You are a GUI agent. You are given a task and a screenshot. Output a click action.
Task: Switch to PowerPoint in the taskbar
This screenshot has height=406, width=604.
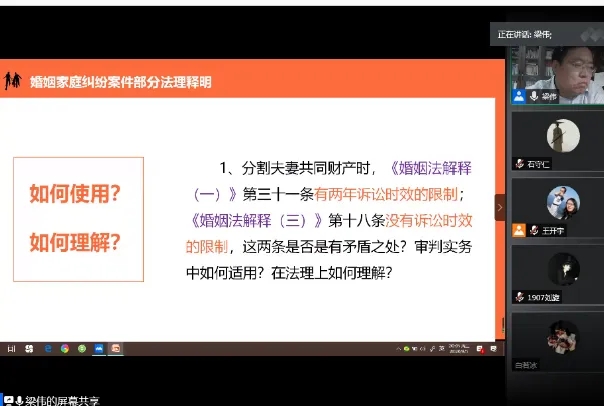coord(115,348)
